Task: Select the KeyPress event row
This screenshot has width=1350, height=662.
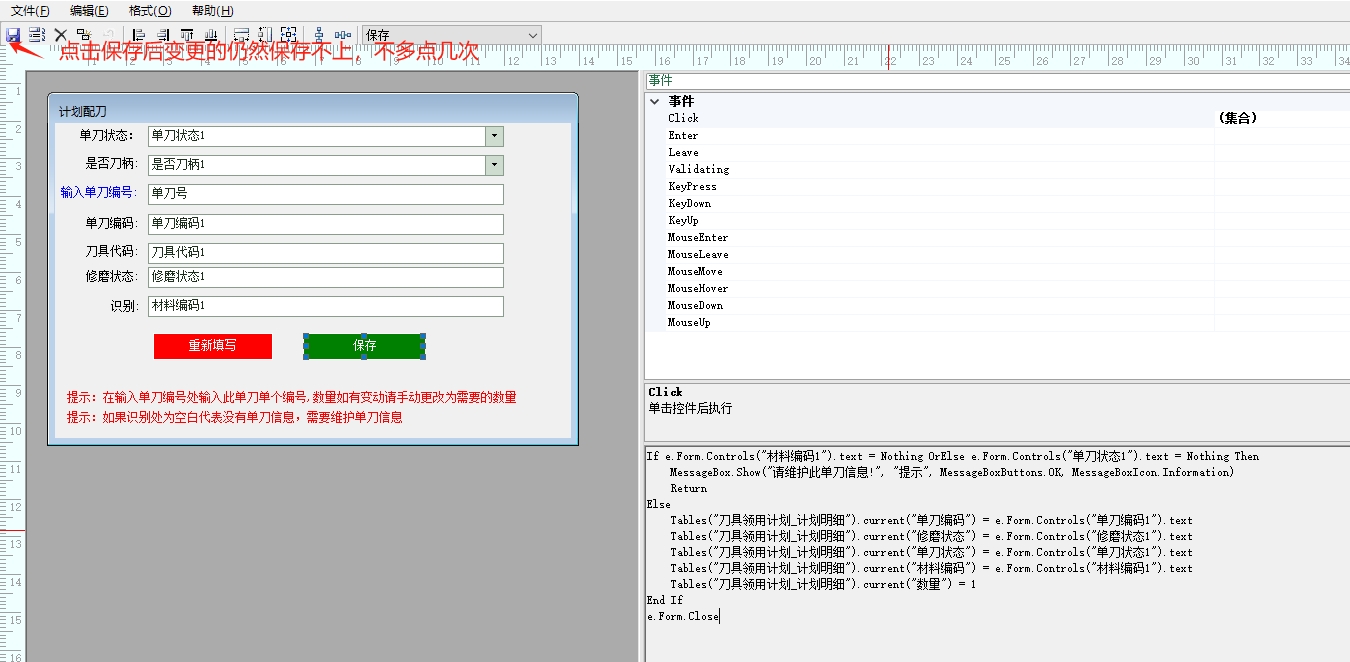Action: [692, 186]
